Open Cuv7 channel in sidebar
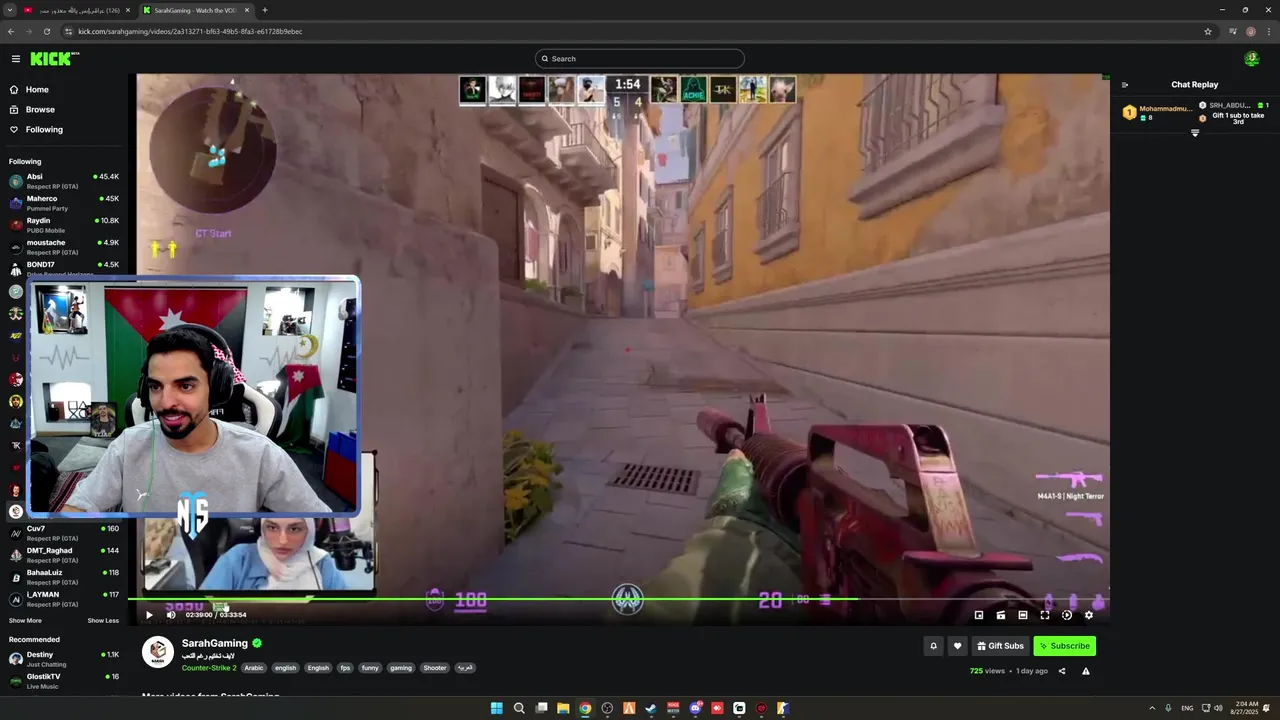 [64, 533]
